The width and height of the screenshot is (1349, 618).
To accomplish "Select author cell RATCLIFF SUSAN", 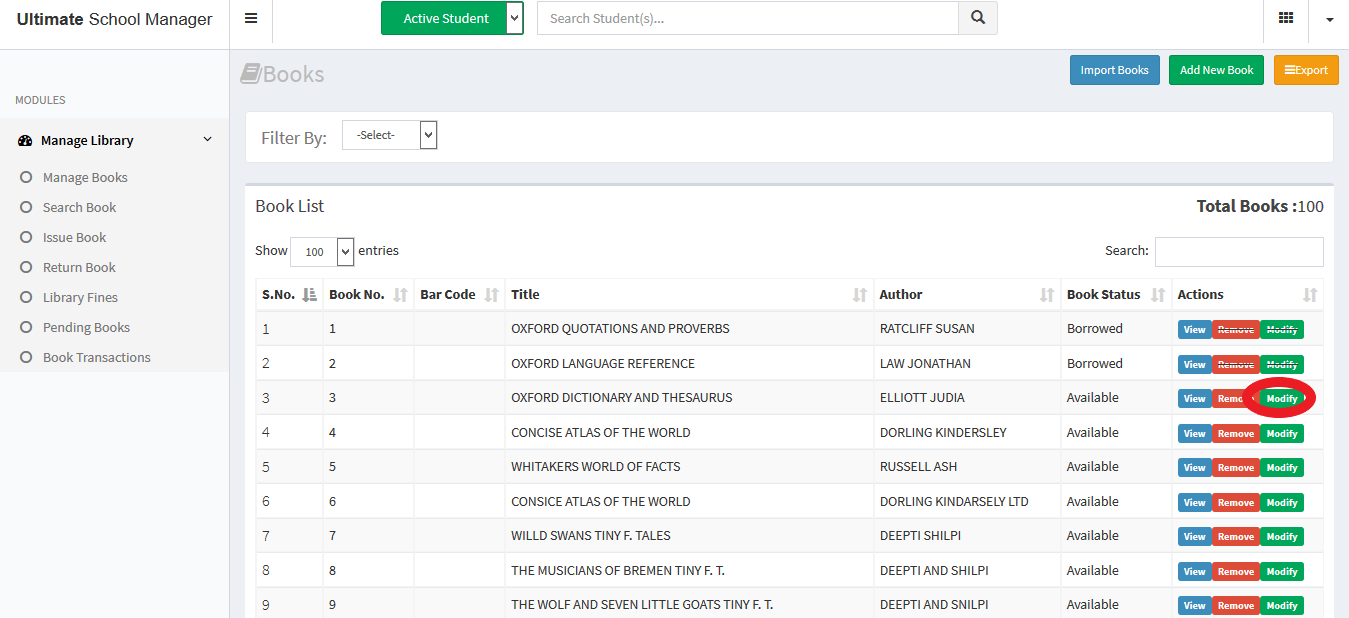I will click(x=927, y=328).
